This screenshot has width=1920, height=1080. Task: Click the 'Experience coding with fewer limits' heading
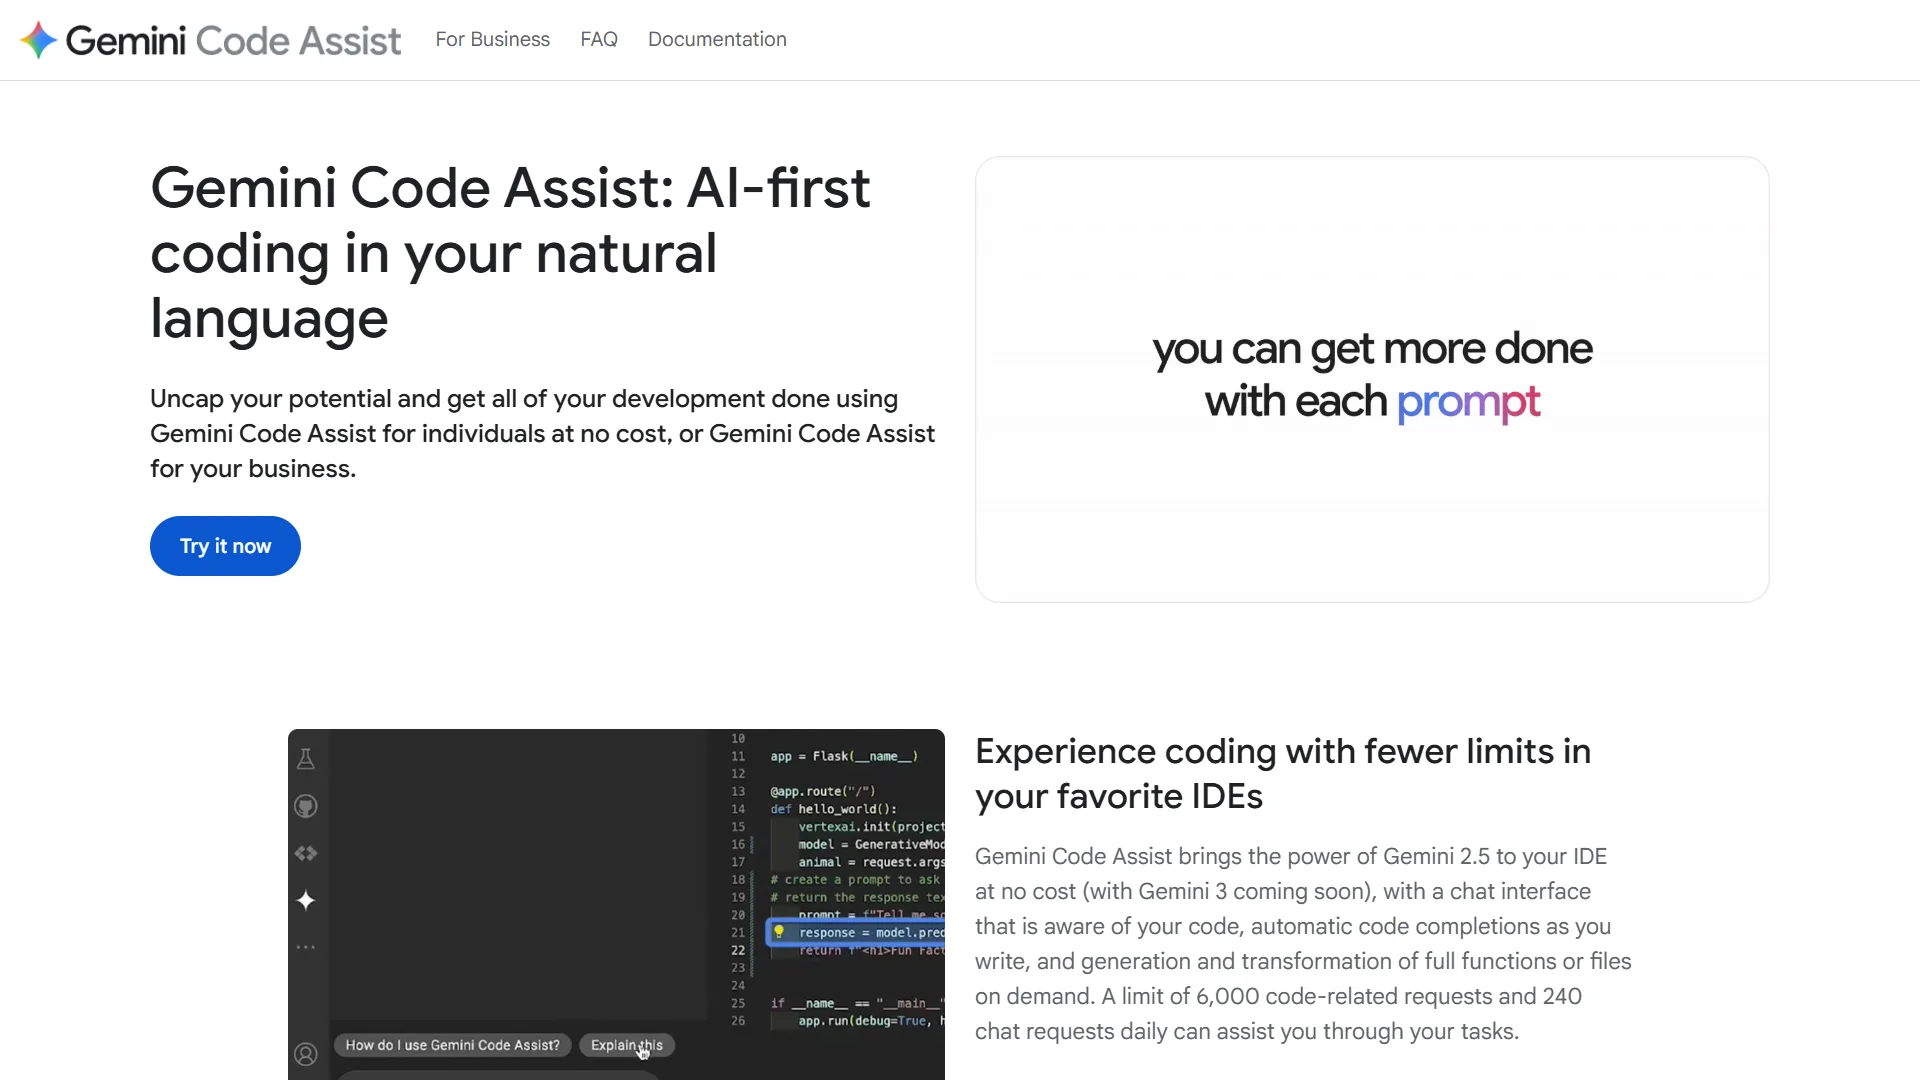(x=1283, y=774)
